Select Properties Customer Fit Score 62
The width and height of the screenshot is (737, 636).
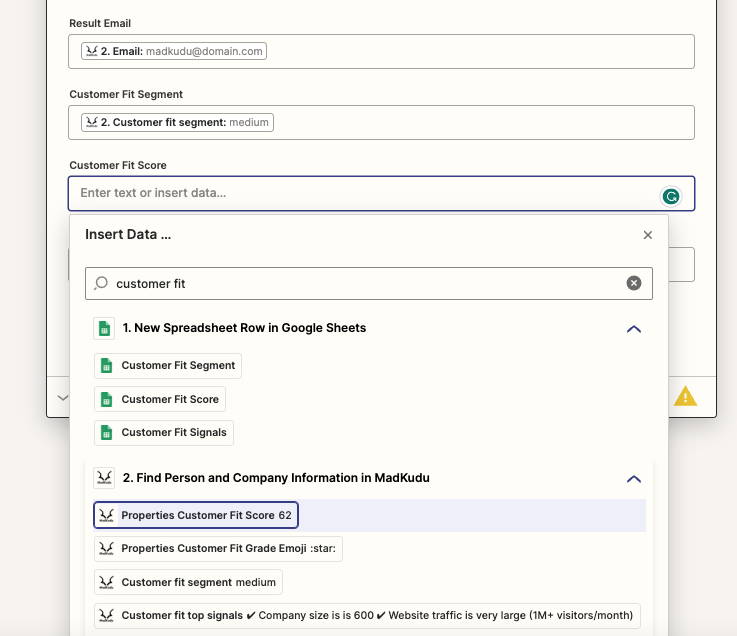click(196, 515)
